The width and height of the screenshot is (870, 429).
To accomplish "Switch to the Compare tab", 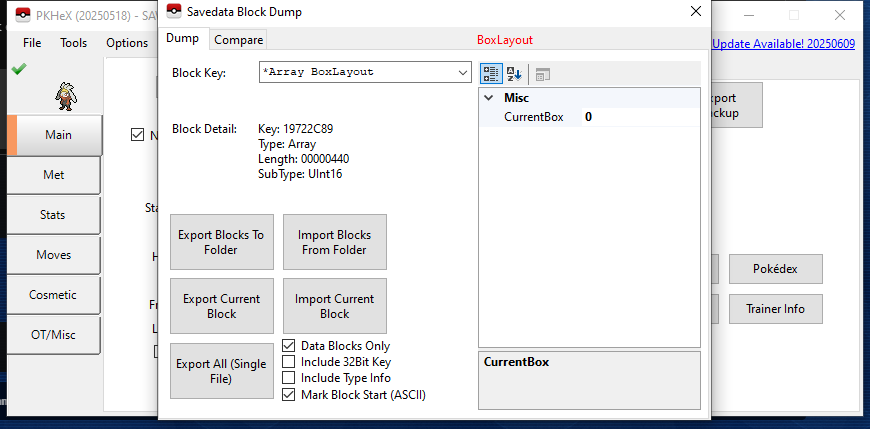I will 238,40.
